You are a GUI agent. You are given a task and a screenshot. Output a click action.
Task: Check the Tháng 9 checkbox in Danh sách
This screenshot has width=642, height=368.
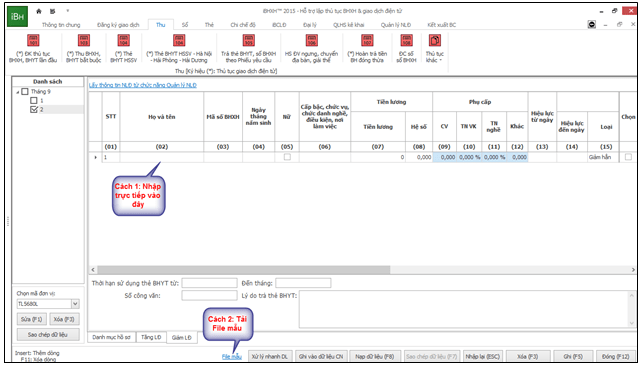[x=25, y=92]
